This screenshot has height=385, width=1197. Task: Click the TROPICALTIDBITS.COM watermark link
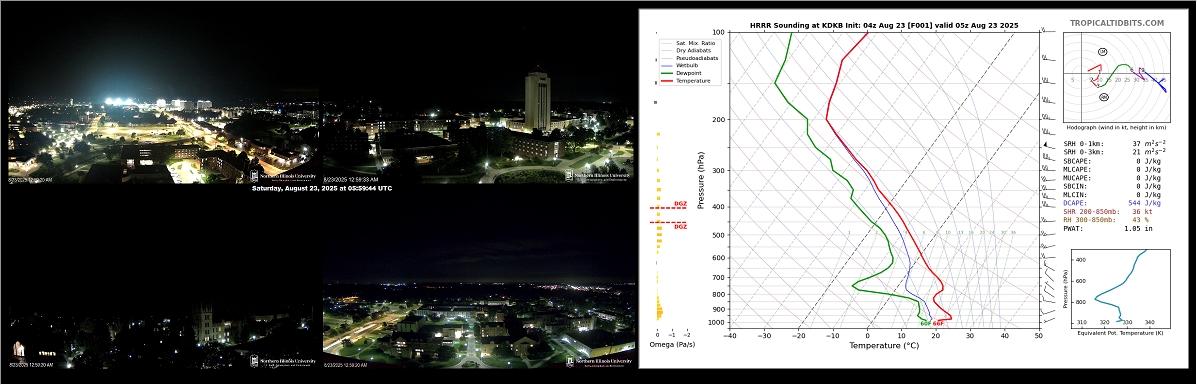[1116, 24]
